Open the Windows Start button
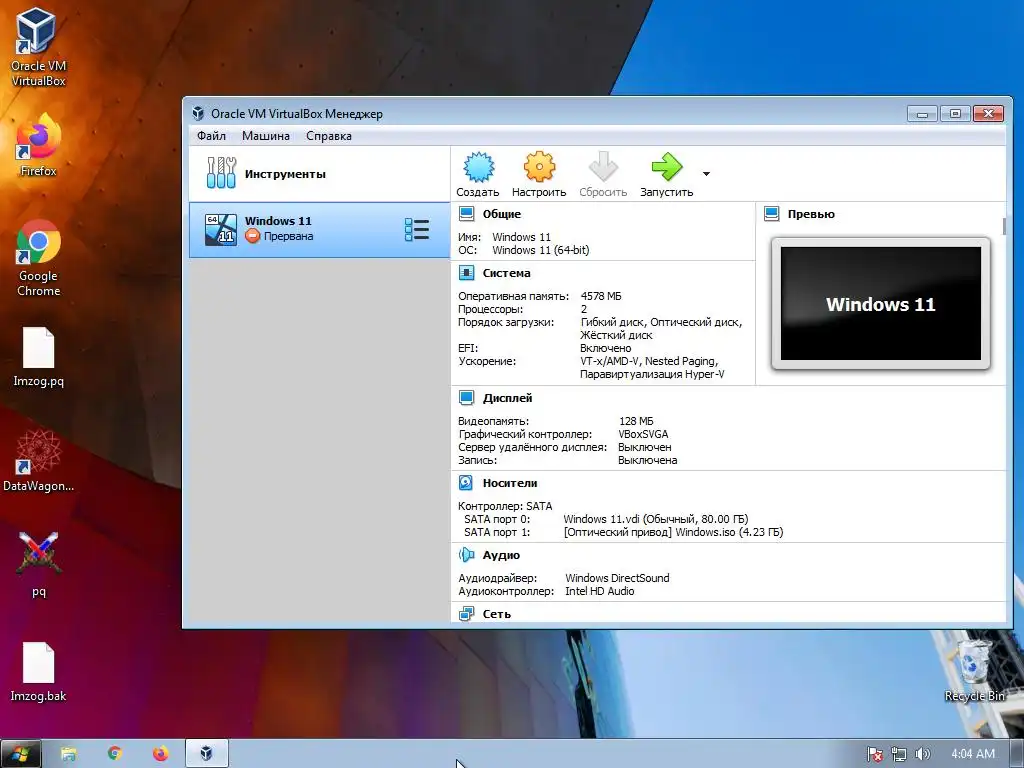 20,754
